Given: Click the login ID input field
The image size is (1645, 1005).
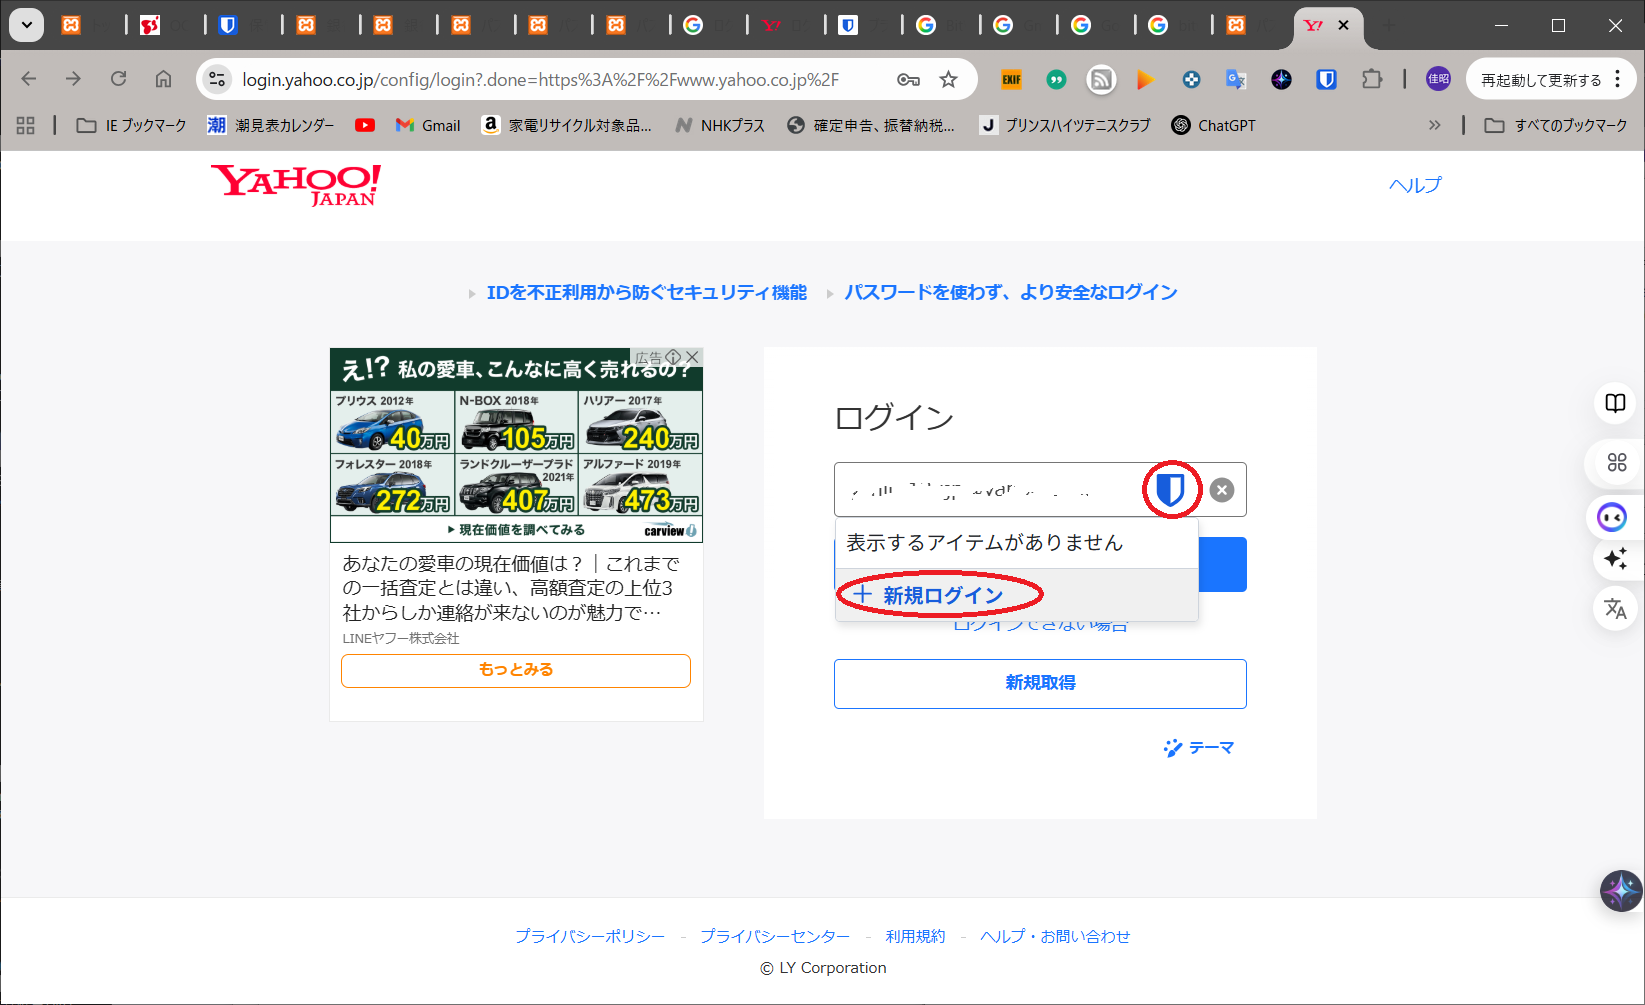Looking at the screenshot, I should pyautogui.click(x=985, y=490).
